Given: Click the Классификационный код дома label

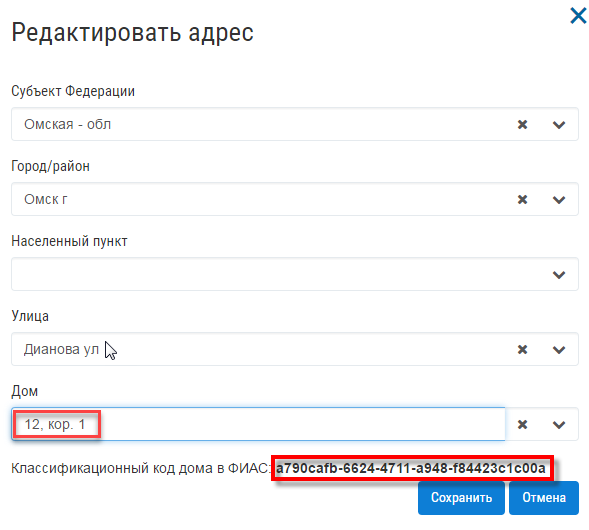Looking at the screenshot, I should 141,468.
